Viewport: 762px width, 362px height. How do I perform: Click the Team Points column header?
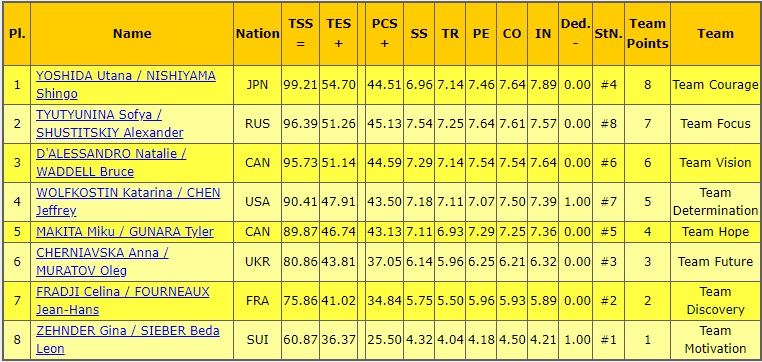pos(647,34)
